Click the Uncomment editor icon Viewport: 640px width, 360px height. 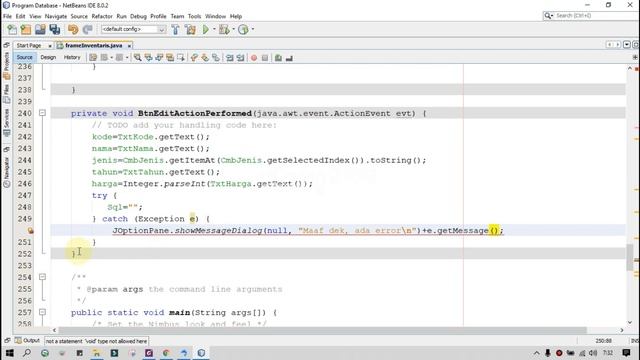pos(289,58)
